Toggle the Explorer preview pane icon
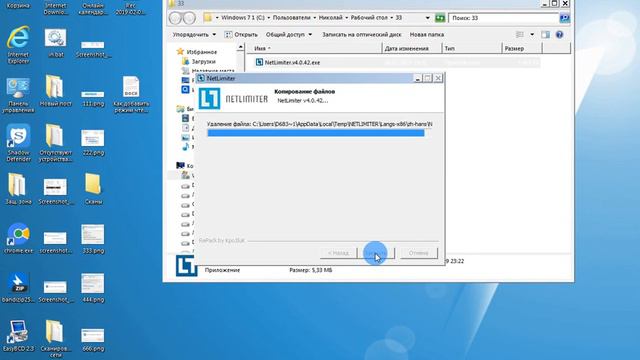The height and width of the screenshot is (360, 640). [545, 35]
